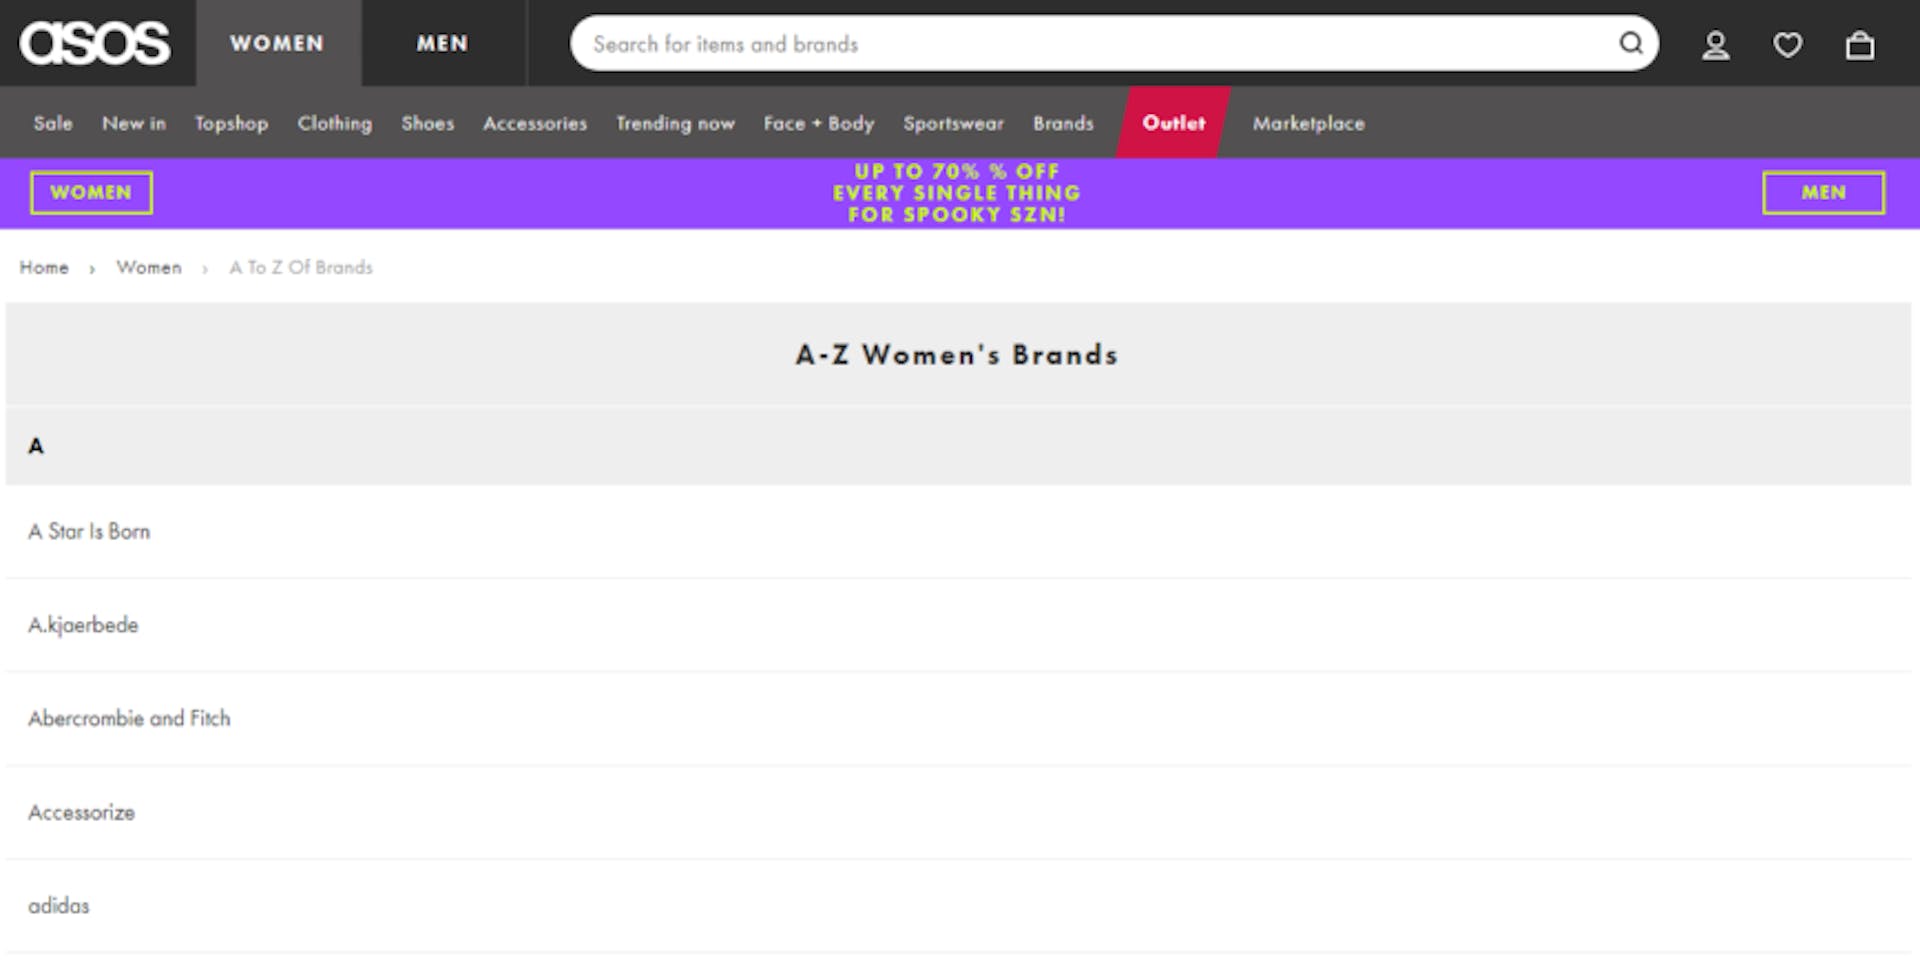This screenshot has width=1920, height=962.
Task: Select the red Outlet tab
Action: [1174, 122]
